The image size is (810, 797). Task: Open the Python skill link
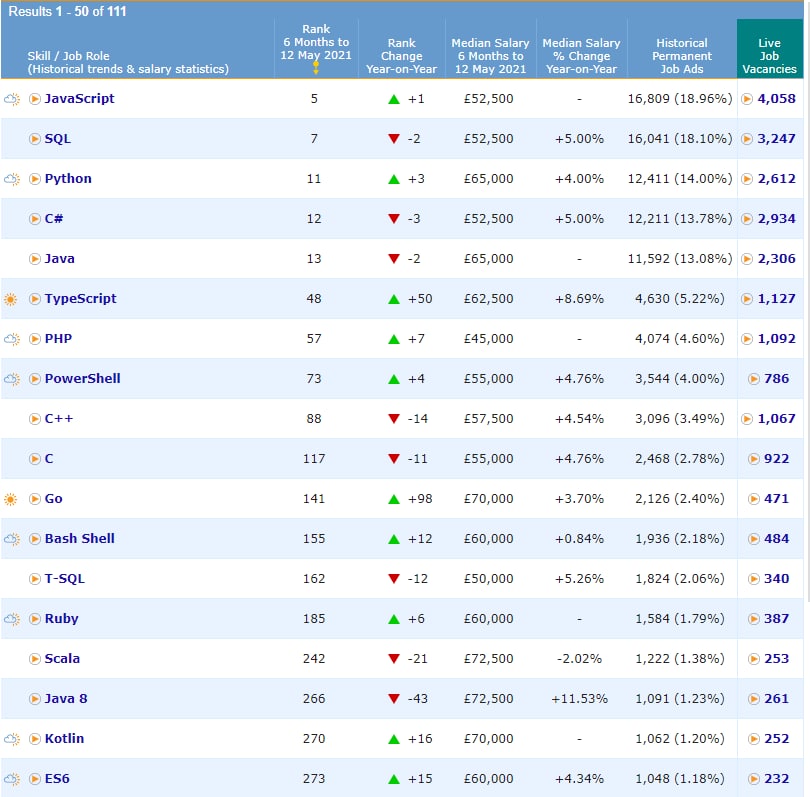pos(68,179)
